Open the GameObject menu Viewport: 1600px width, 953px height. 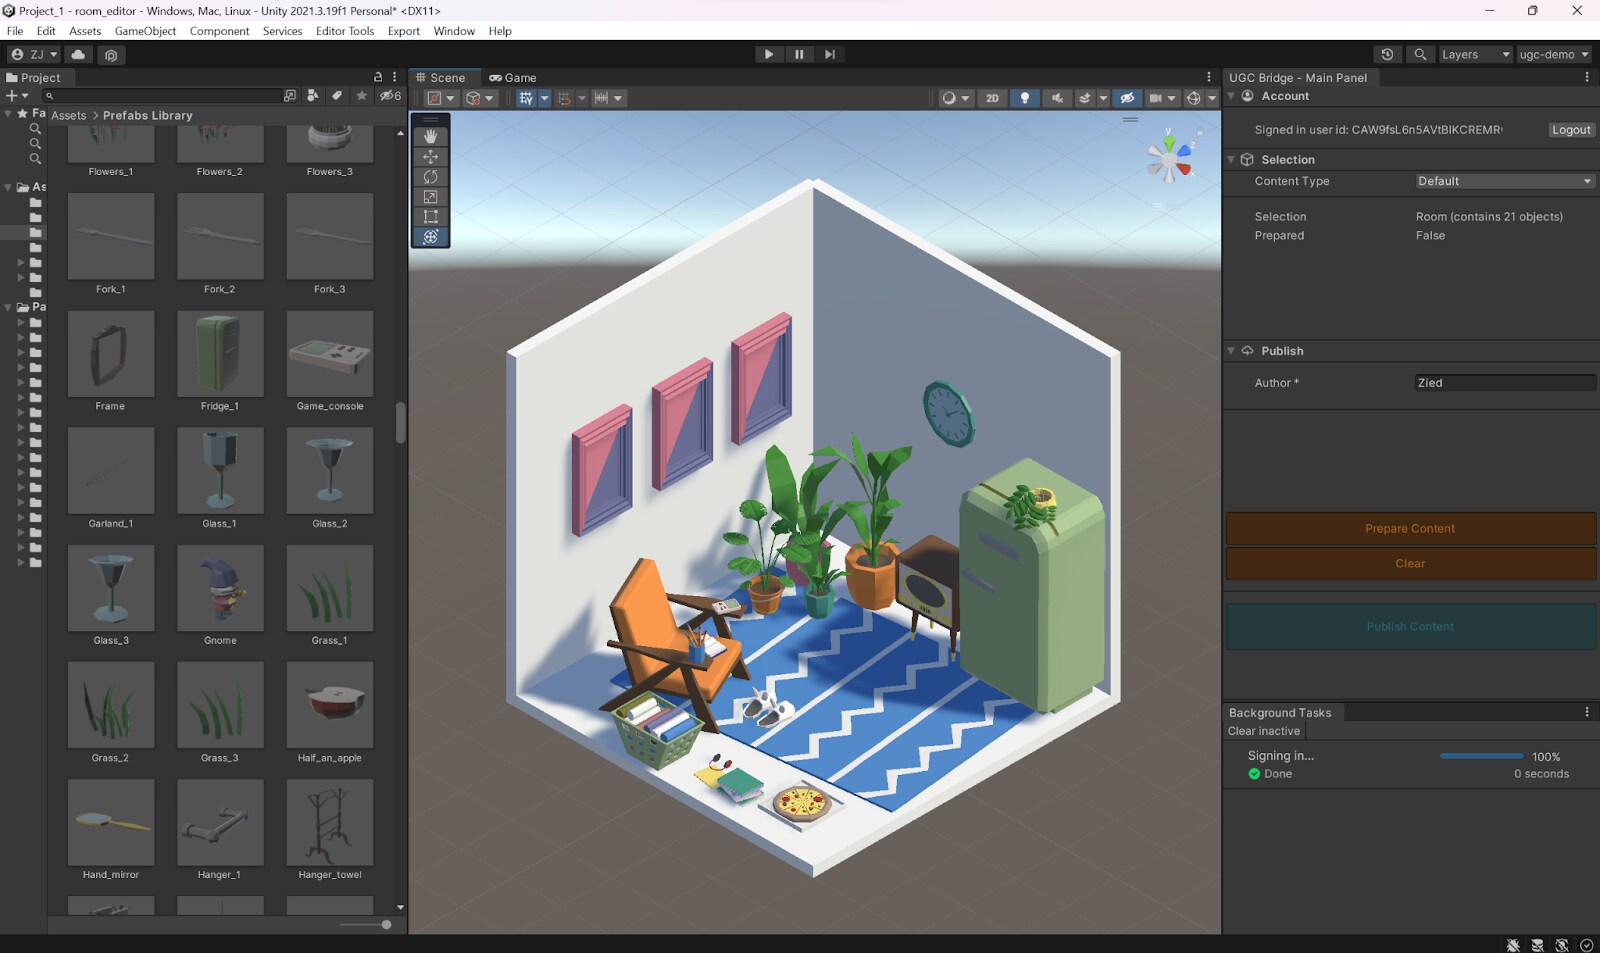(145, 31)
